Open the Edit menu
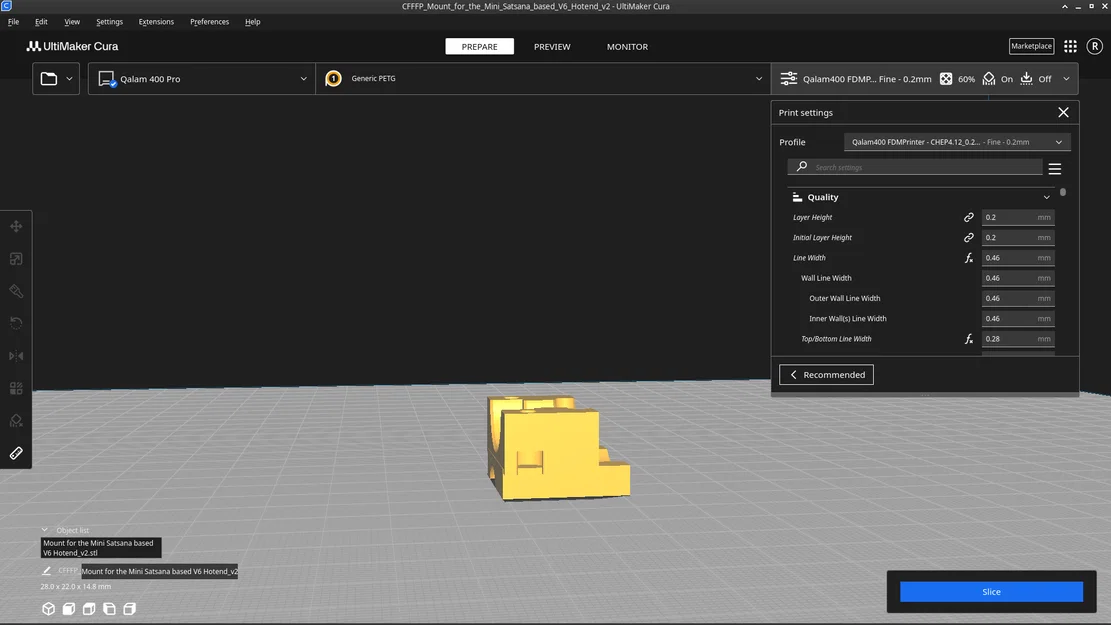1111x625 pixels. click(41, 22)
